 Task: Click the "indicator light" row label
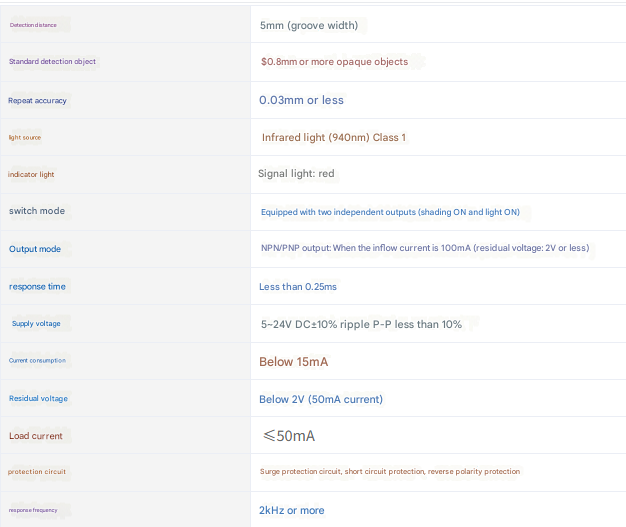pos(31,174)
